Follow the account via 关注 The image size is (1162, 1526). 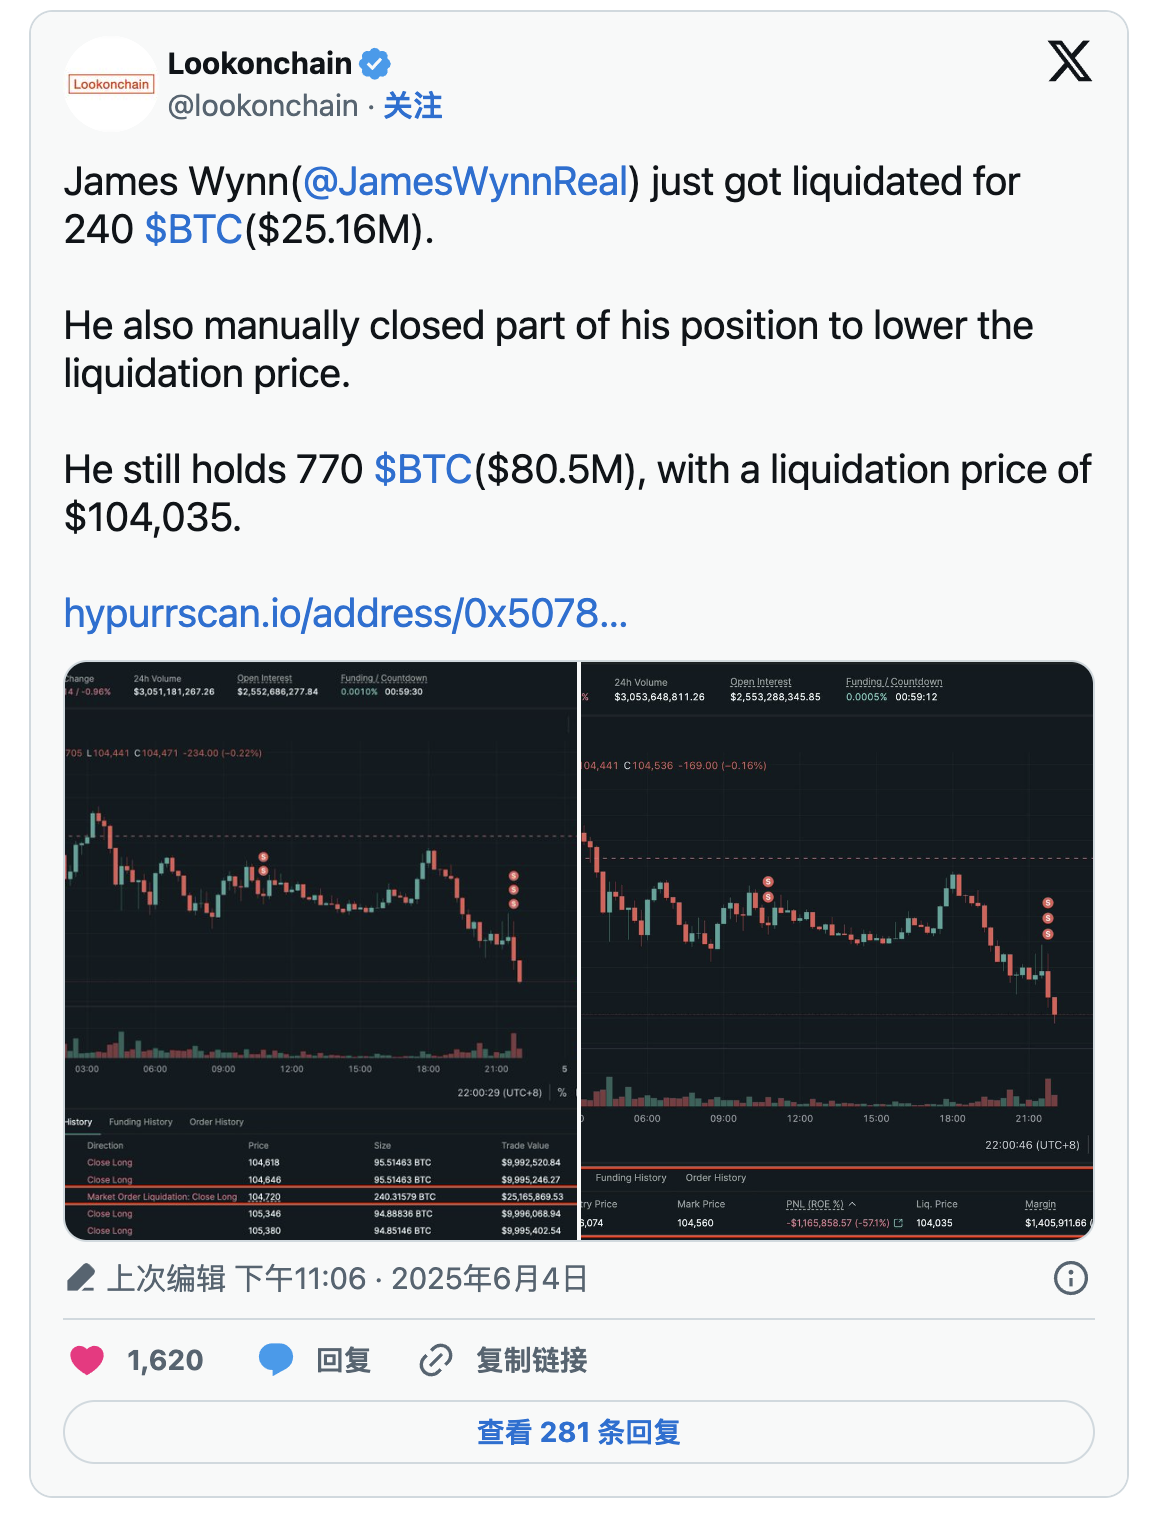point(412,106)
